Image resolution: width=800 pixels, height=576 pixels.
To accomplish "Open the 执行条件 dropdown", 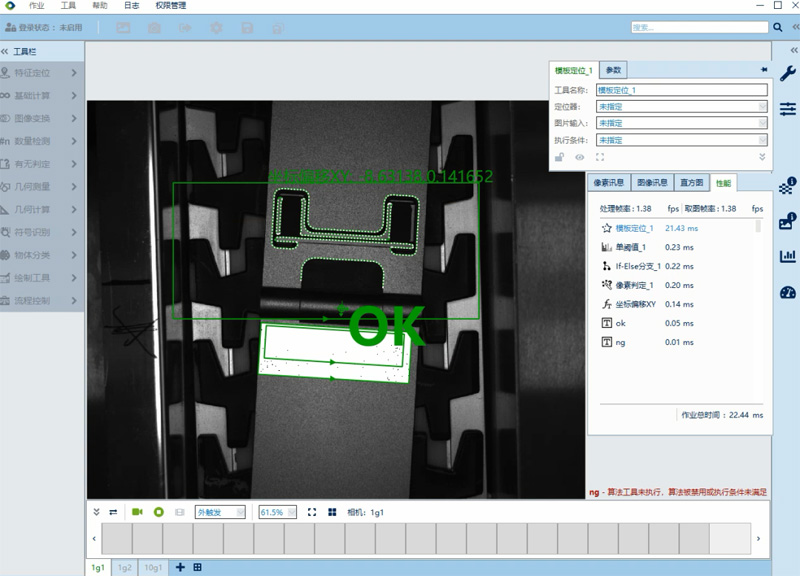I will [681, 140].
